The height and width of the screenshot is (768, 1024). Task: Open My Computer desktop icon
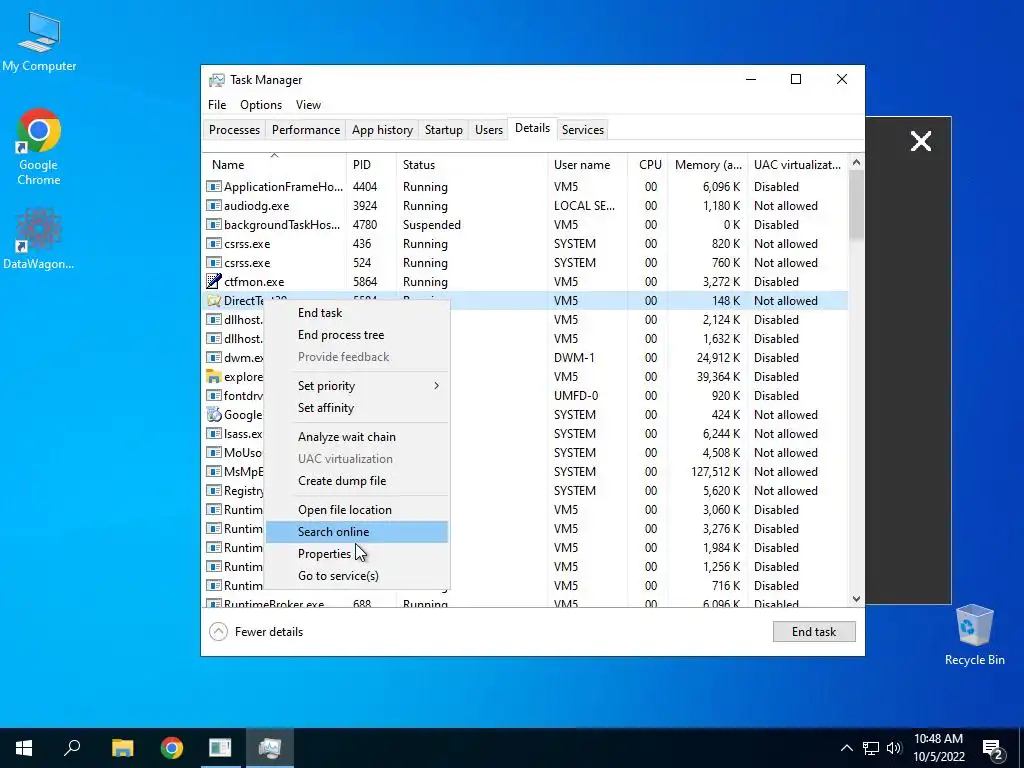tap(39, 42)
